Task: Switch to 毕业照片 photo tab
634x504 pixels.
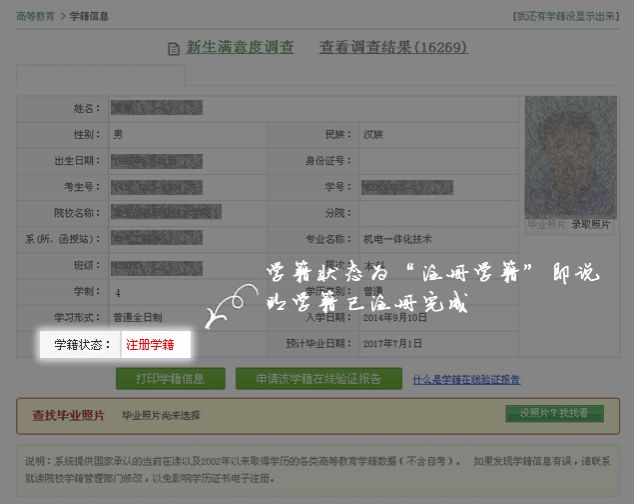Action: click(x=547, y=224)
